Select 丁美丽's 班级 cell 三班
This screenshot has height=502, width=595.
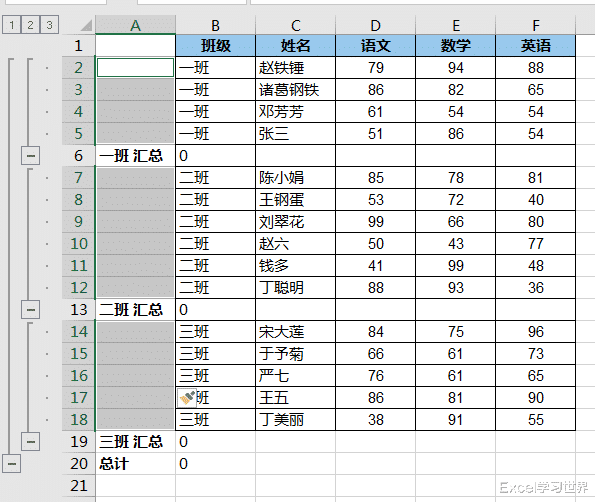[x=216, y=420]
